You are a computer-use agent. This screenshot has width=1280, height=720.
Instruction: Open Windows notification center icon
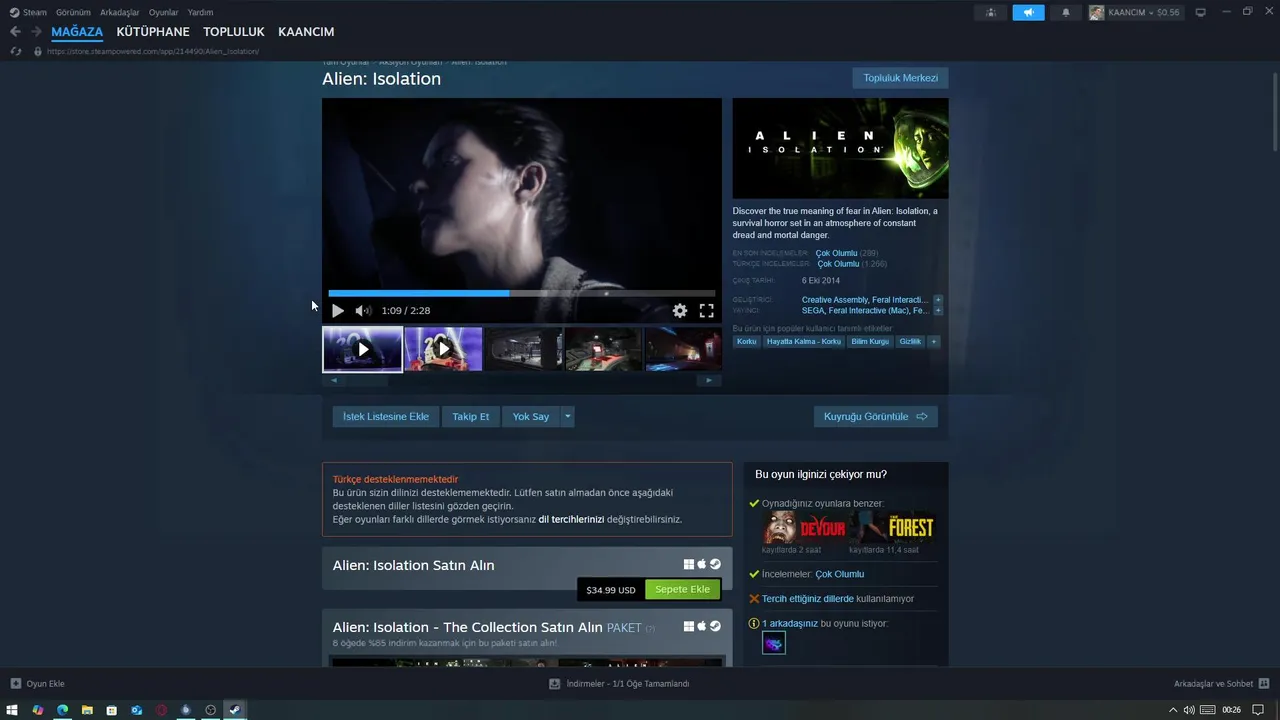[x=1256, y=710]
